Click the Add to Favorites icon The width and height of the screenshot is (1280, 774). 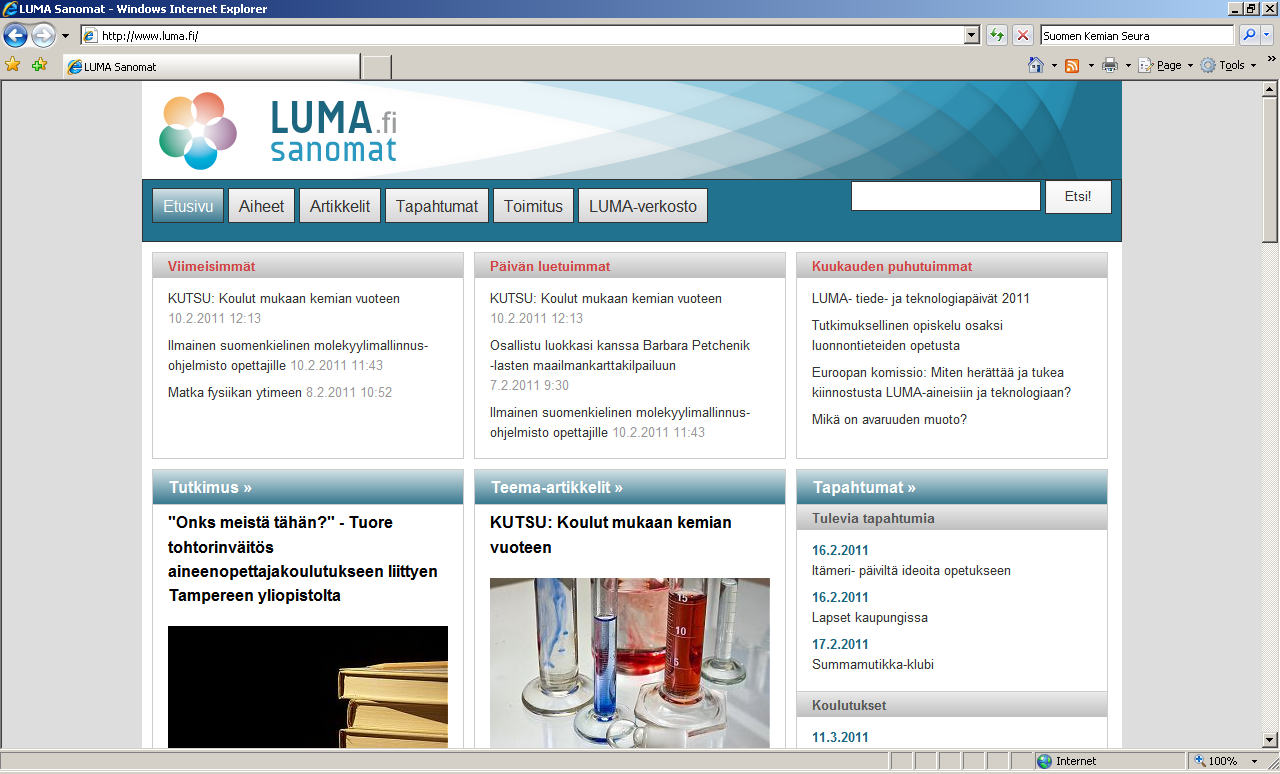40,65
